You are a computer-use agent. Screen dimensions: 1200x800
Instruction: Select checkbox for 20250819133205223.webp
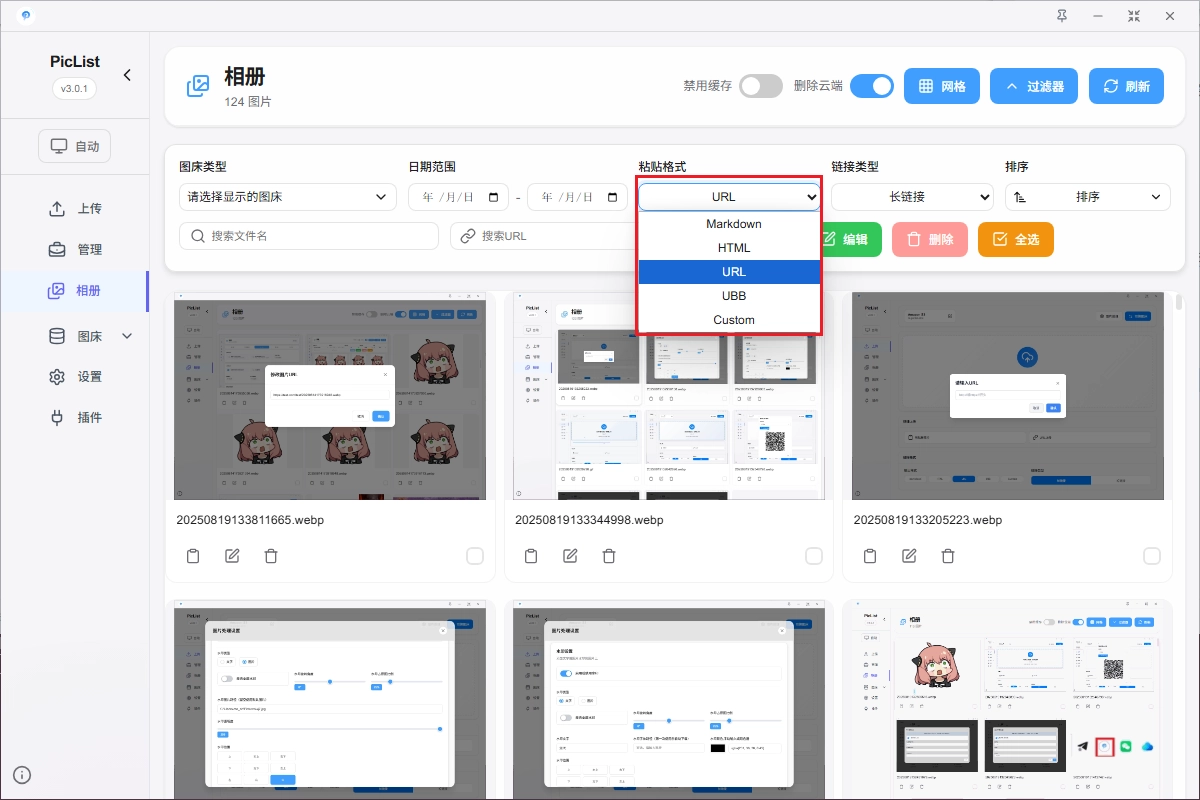click(x=1152, y=556)
